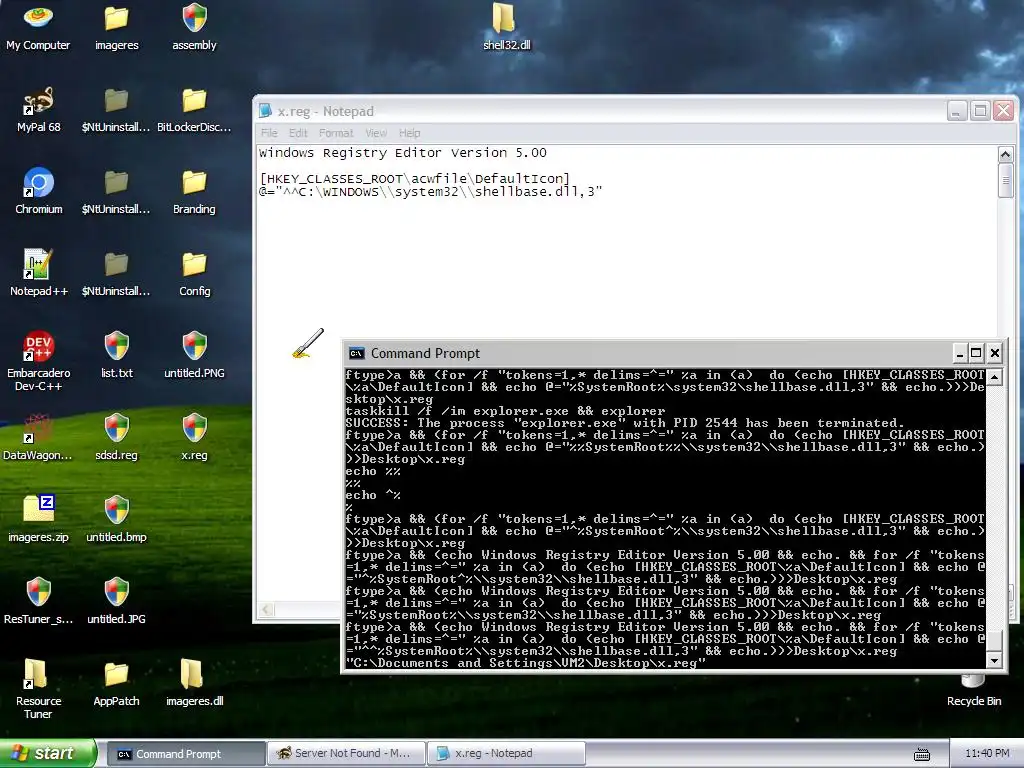Viewport: 1024px width, 768px height.
Task: Click Command Prompt scrollbar down arrow
Action: coord(994,661)
